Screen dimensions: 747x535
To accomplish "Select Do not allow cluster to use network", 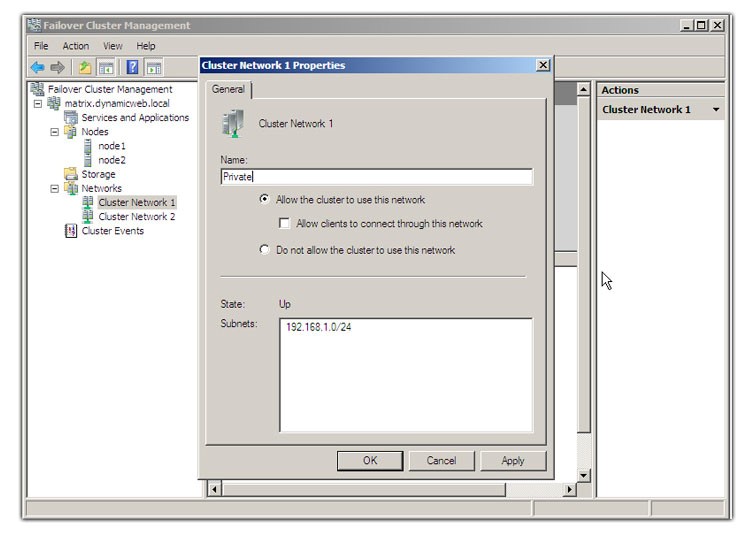I will [x=264, y=250].
